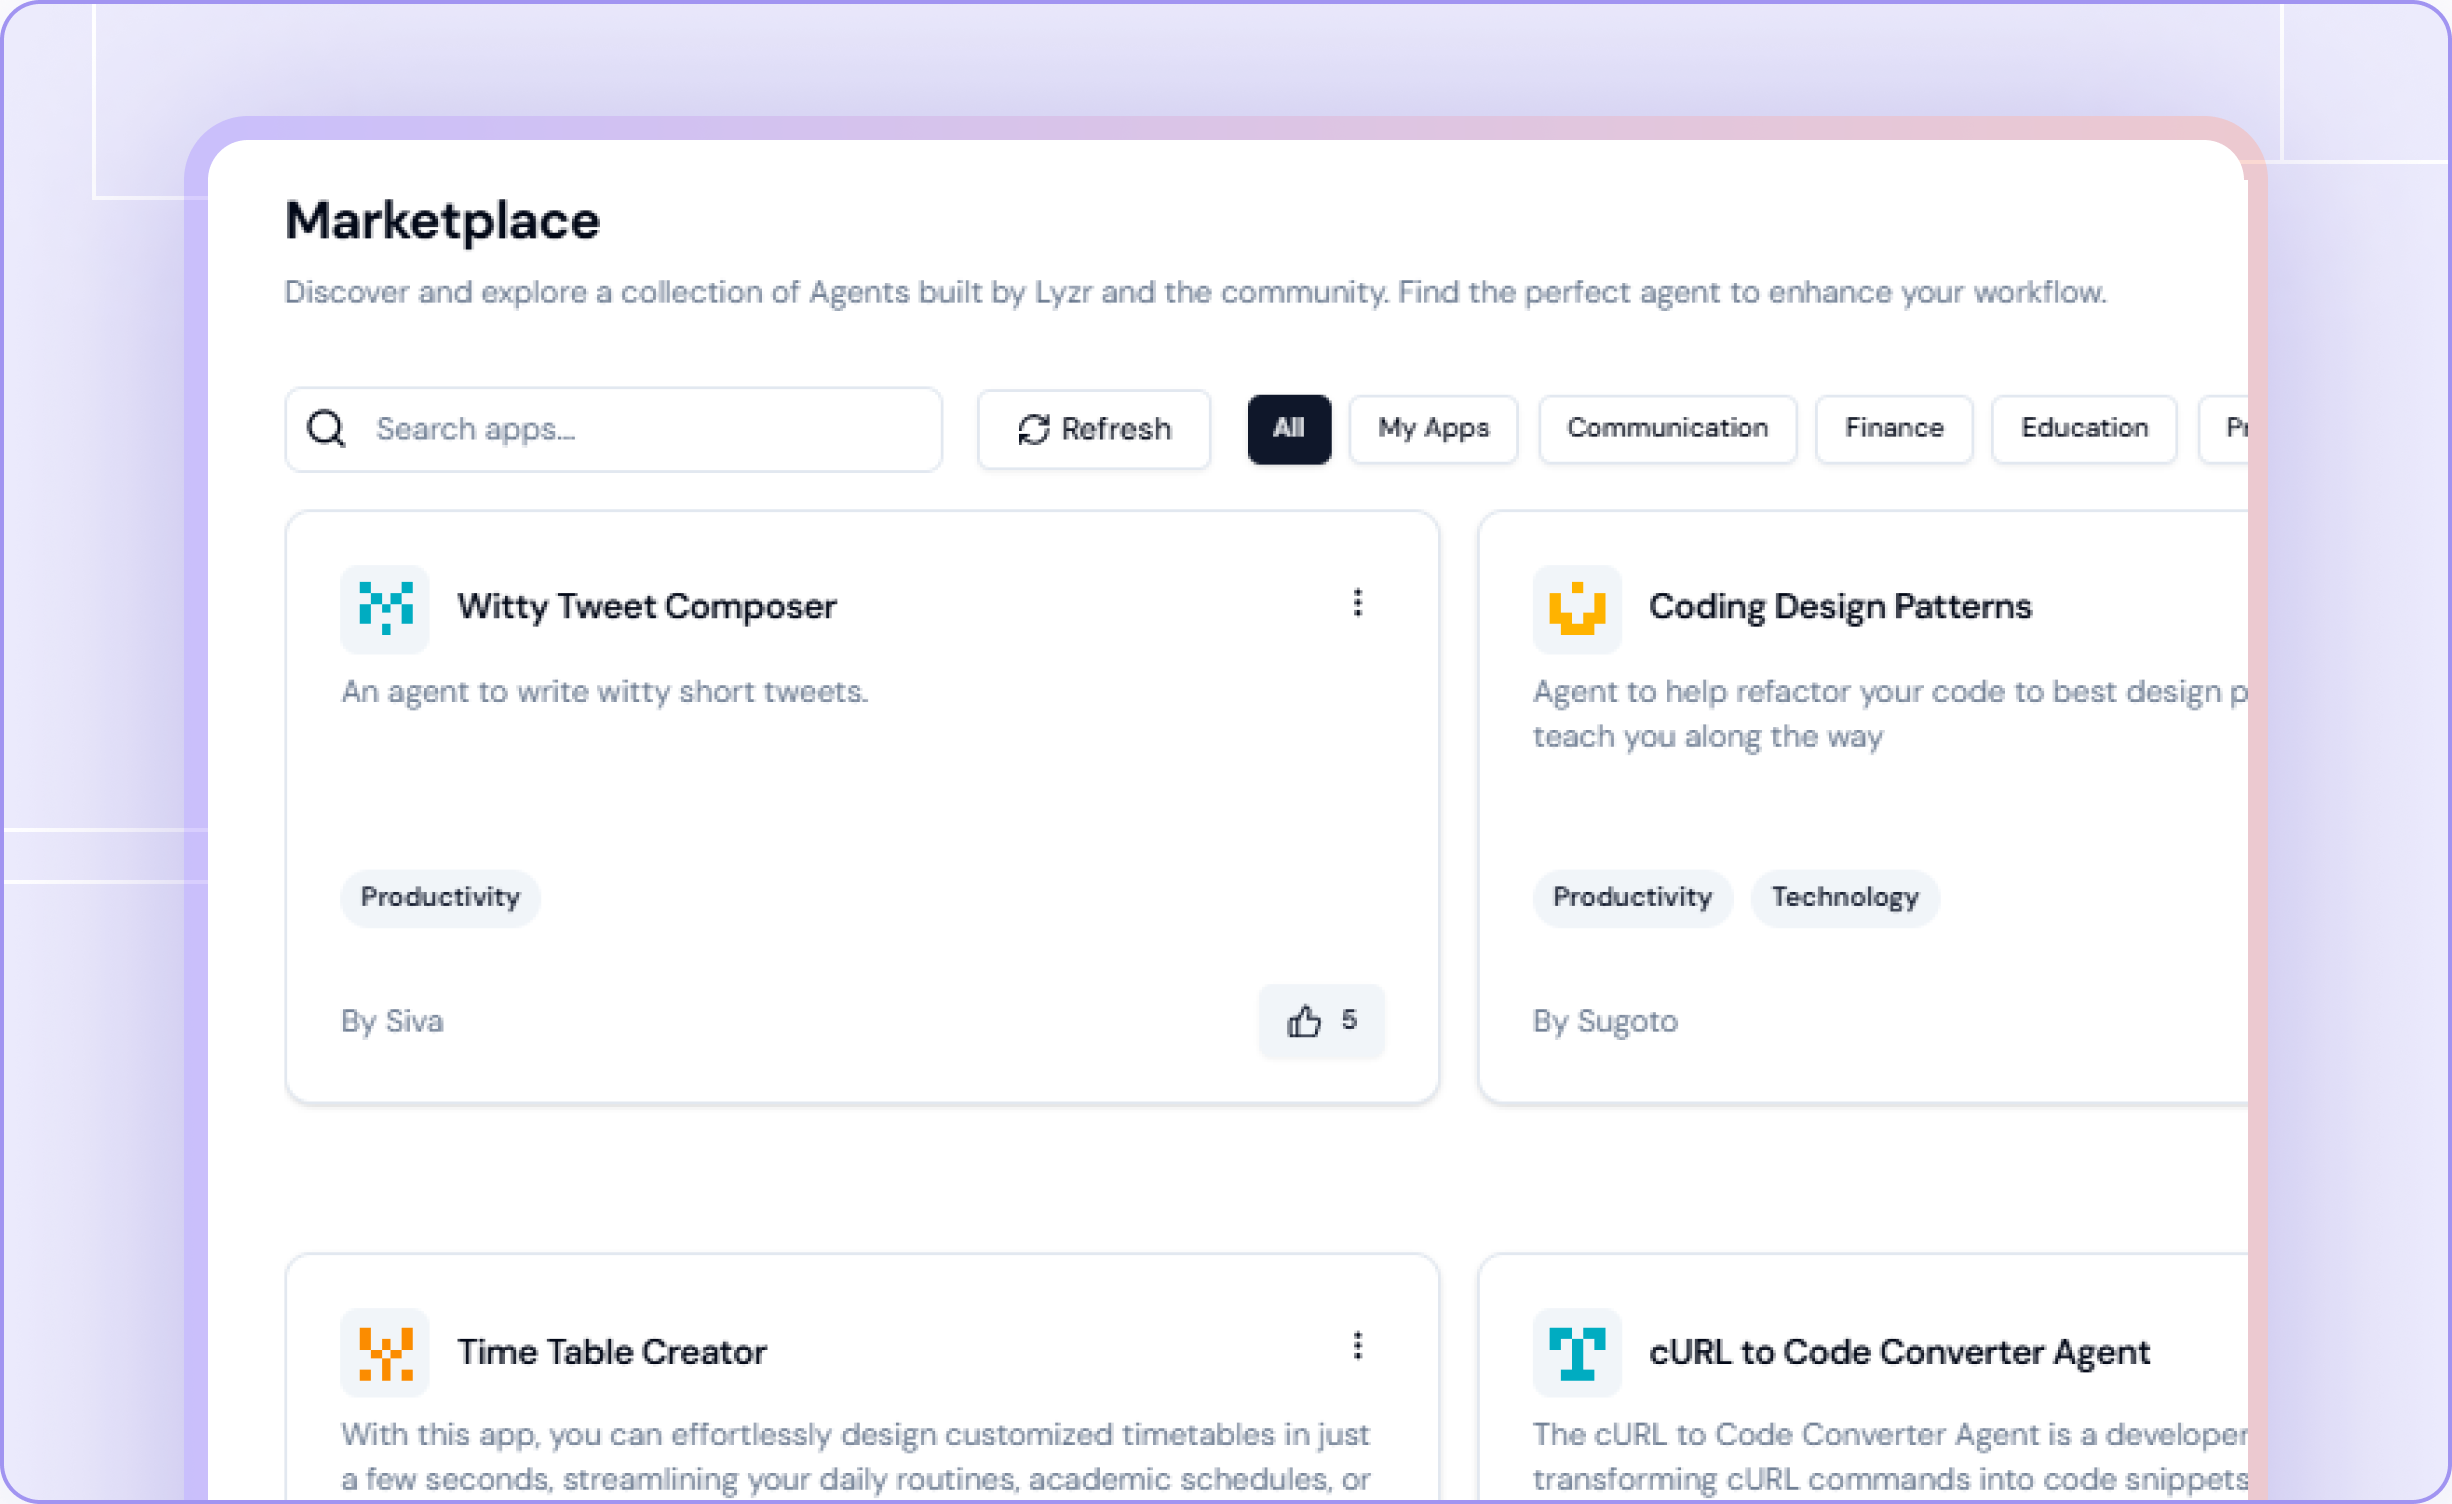Switch to the My Apps filter
Screen dimensions: 2452x1504
pos(1432,429)
